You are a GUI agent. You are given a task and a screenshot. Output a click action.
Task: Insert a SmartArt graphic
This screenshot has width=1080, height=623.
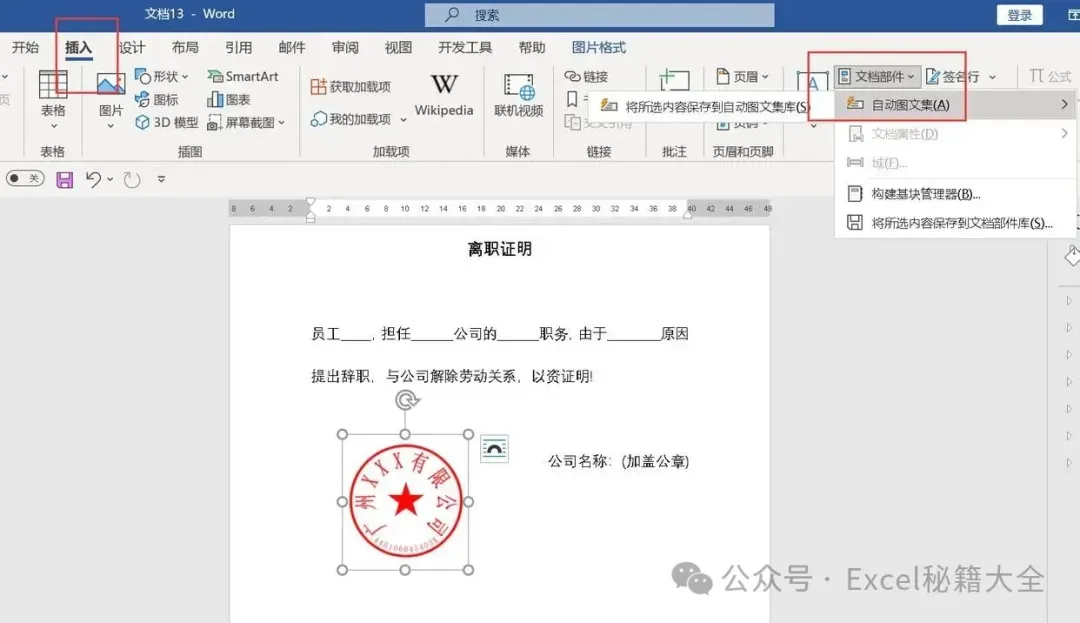242,76
